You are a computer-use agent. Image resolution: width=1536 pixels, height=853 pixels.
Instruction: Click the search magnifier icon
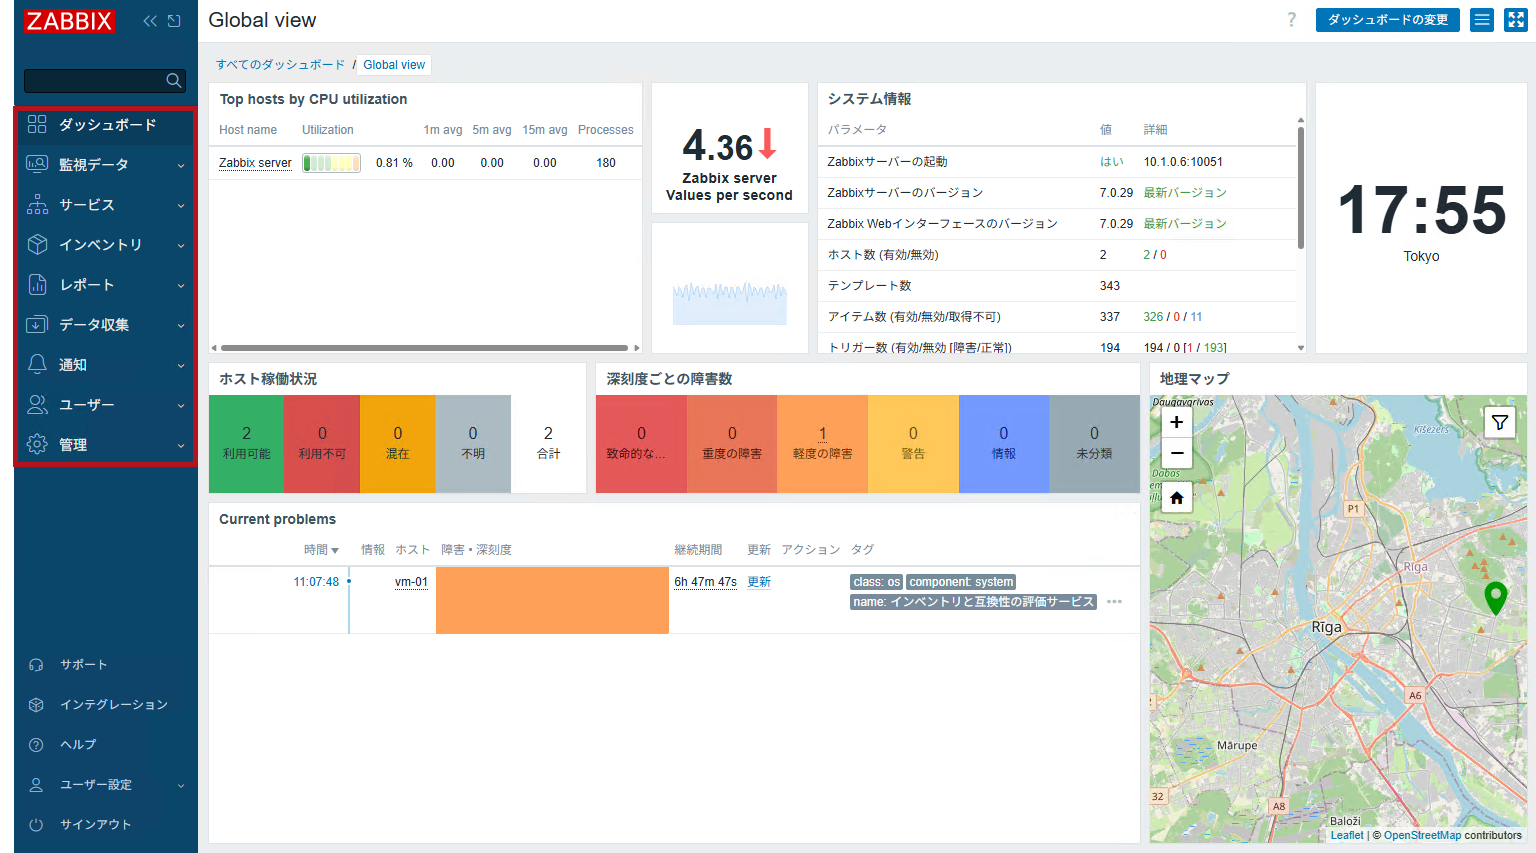click(174, 80)
